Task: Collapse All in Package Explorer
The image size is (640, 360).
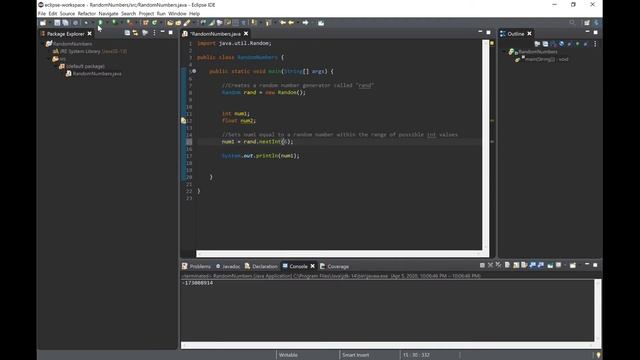Action: coord(127,33)
